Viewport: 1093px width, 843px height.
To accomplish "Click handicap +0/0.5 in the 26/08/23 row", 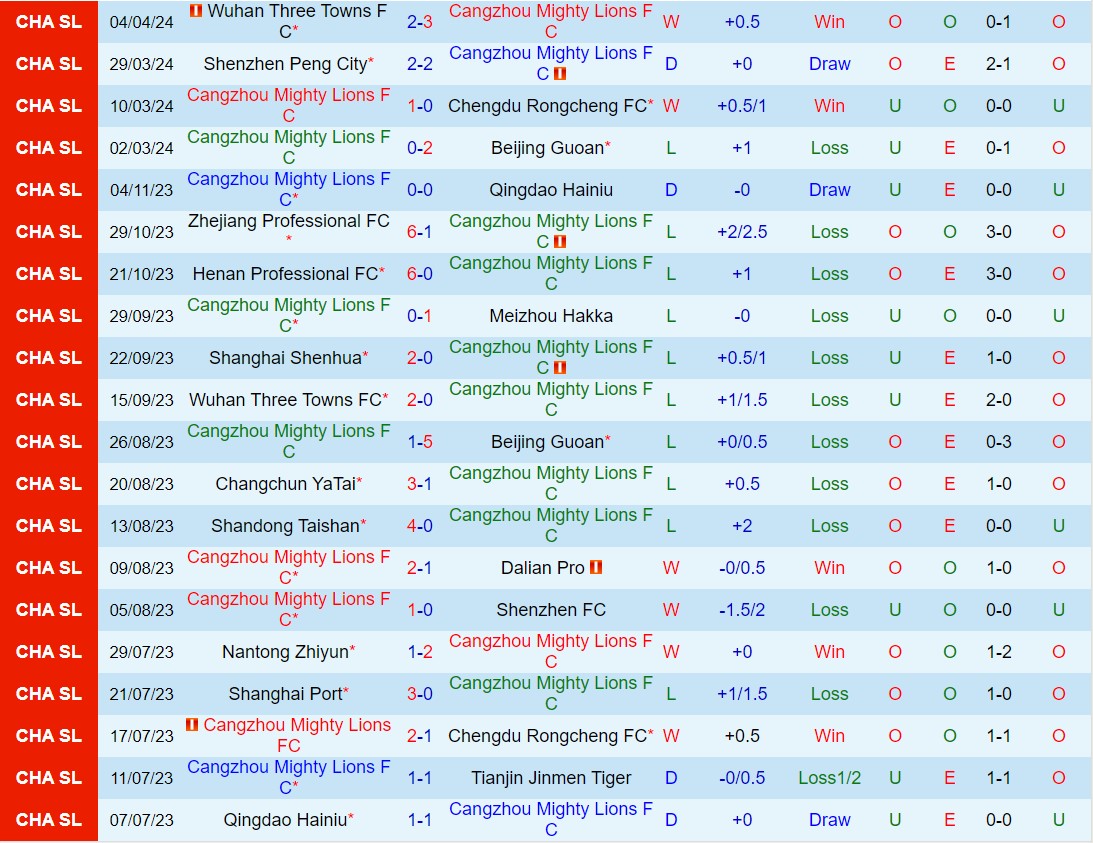I will click(x=742, y=441).
